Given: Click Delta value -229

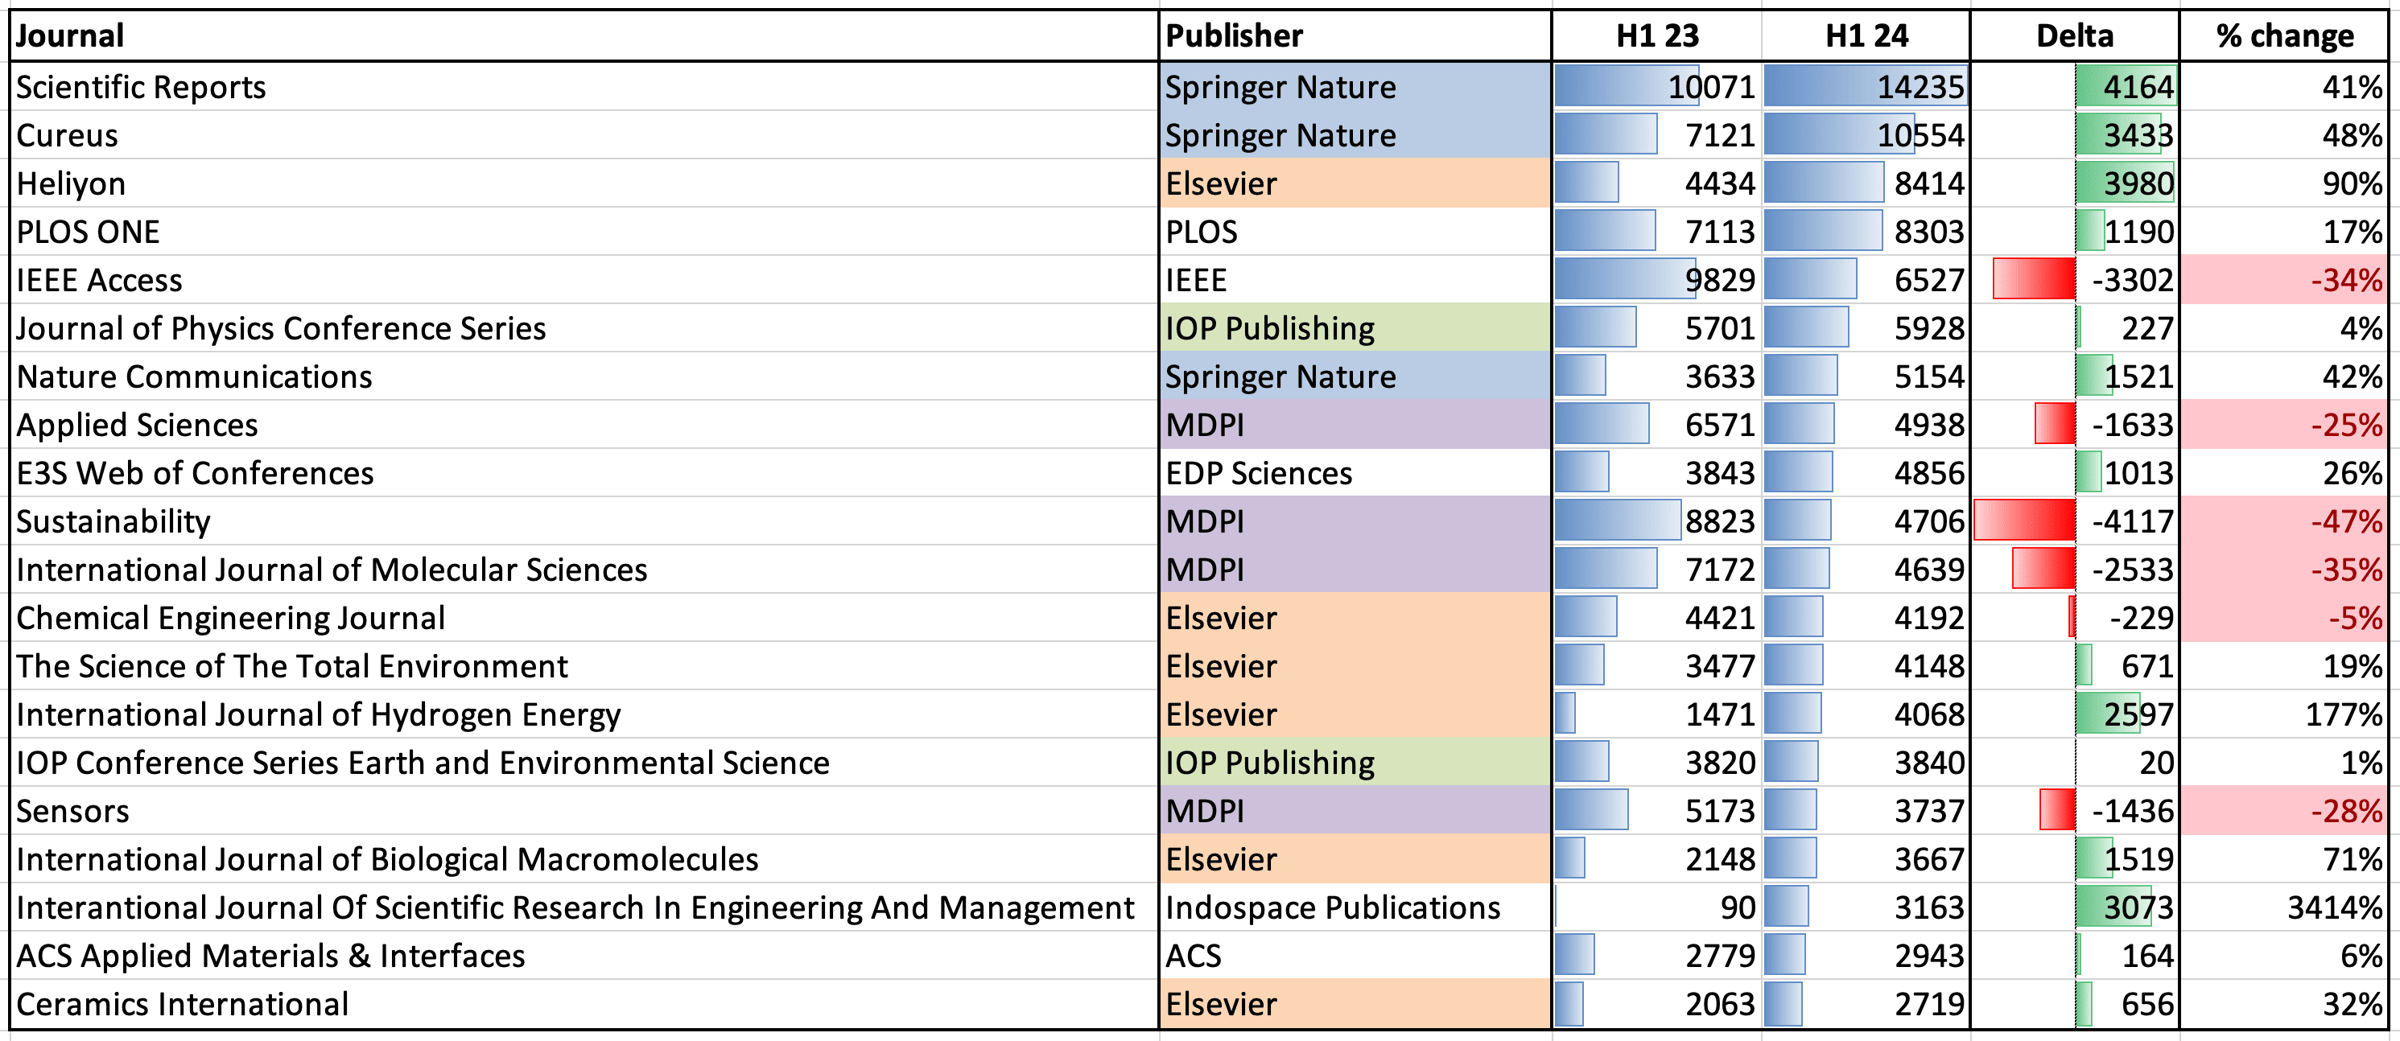Looking at the screenshot, I should coord(2075,618).
